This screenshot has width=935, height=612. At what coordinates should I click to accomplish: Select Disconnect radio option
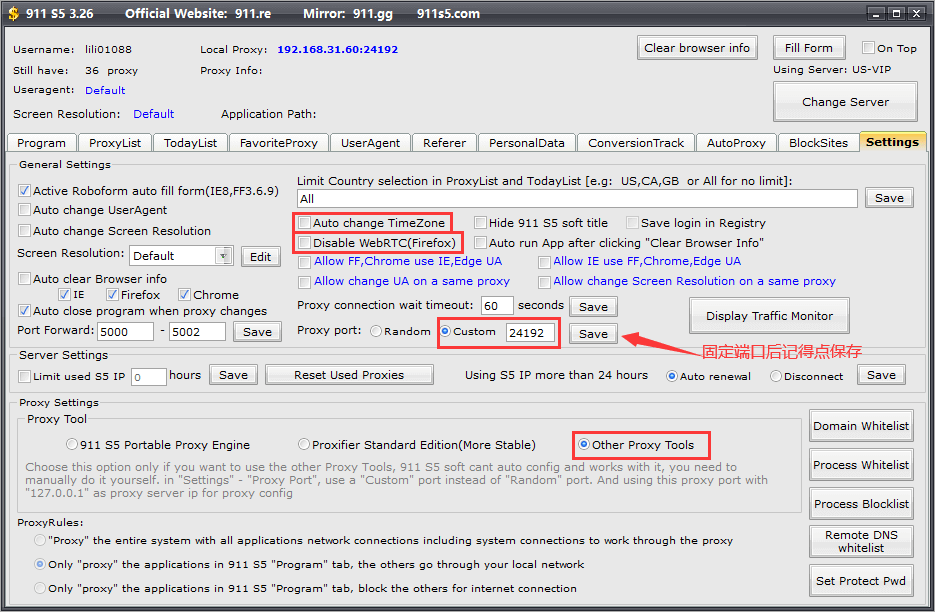point(776,376)
